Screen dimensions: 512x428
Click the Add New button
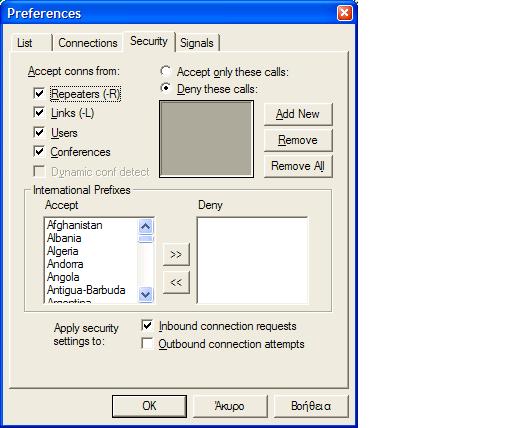(x=298, y=114)
